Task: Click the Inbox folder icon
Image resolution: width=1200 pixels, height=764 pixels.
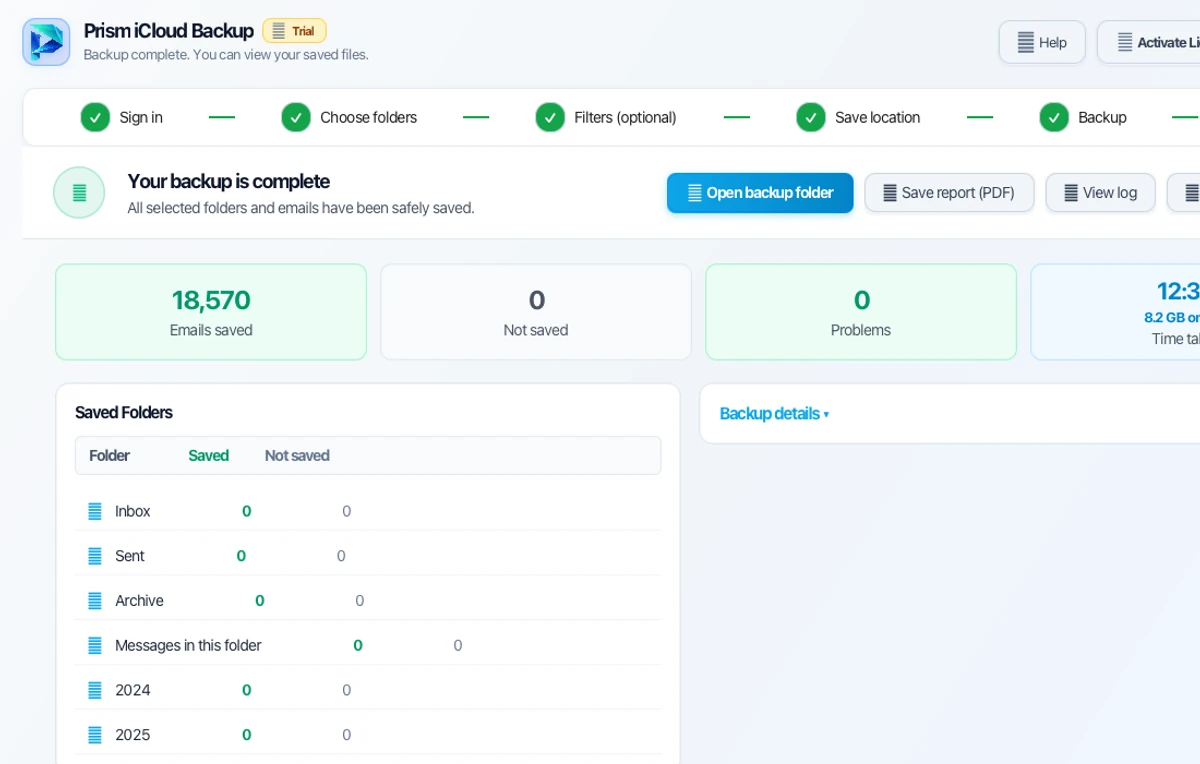Action: pos(95,511)
